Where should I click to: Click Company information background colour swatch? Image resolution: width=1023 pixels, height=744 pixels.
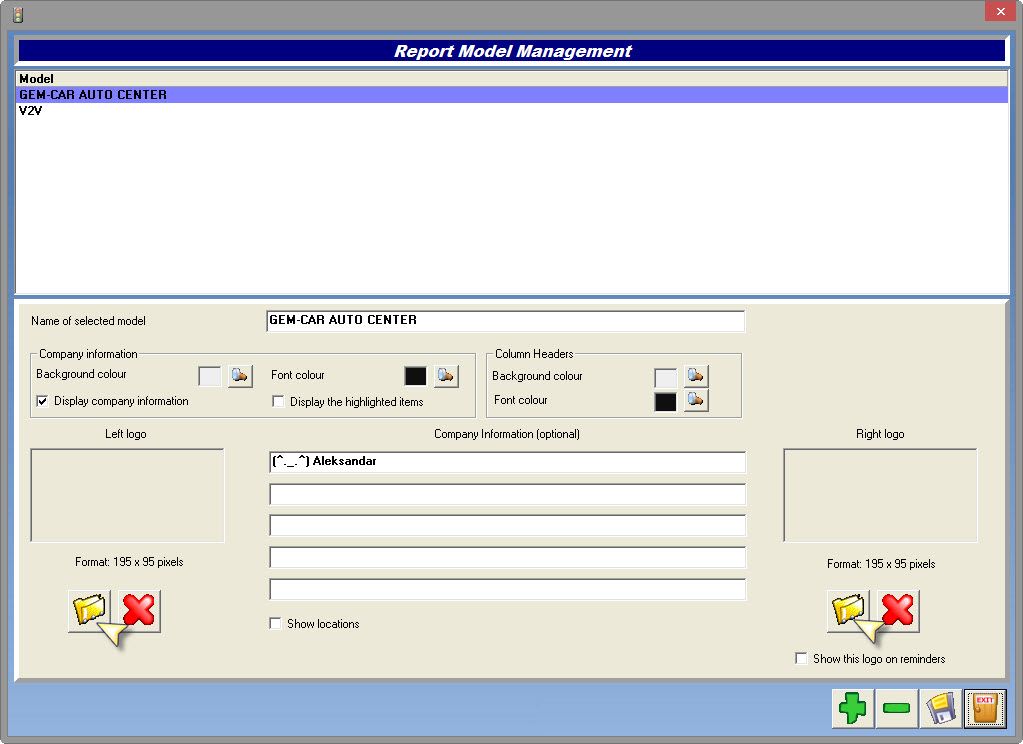click(209, 377)
